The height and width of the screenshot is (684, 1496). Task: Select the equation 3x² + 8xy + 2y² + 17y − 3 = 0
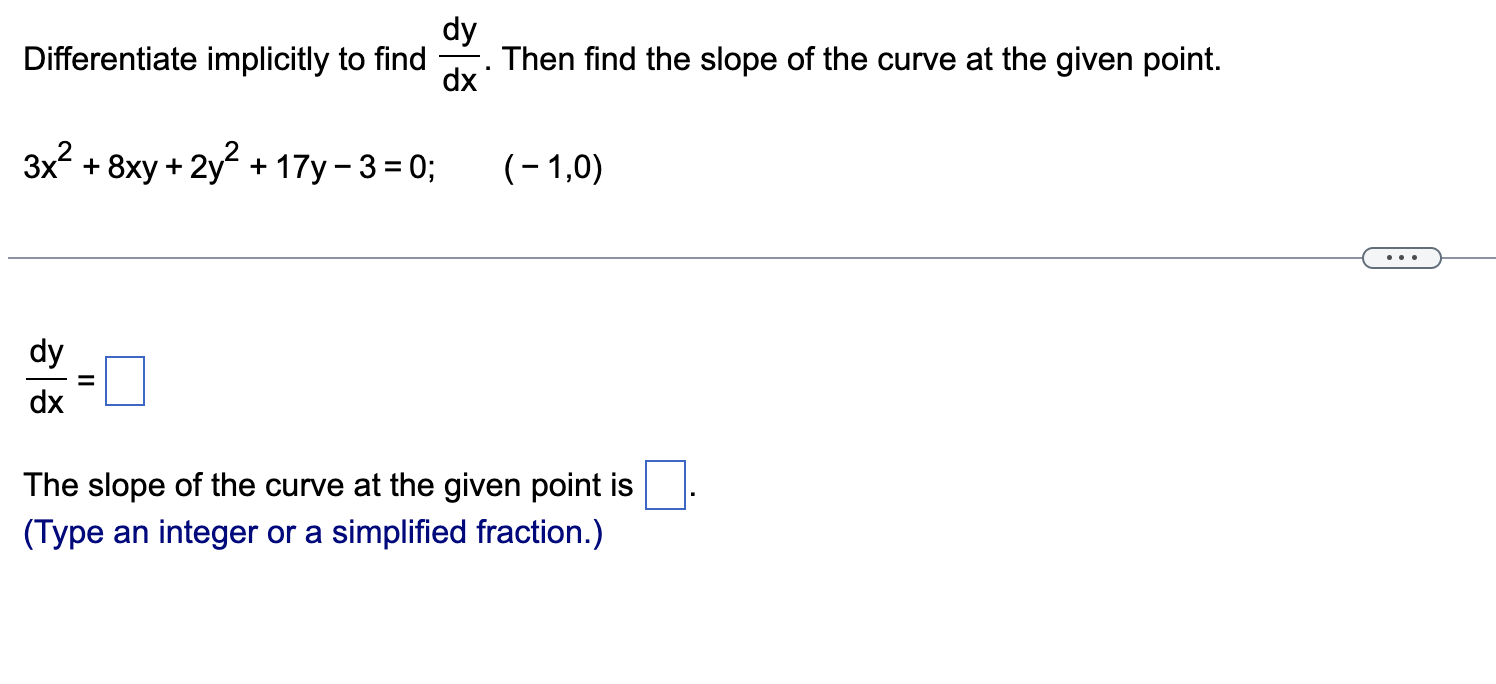230,165
